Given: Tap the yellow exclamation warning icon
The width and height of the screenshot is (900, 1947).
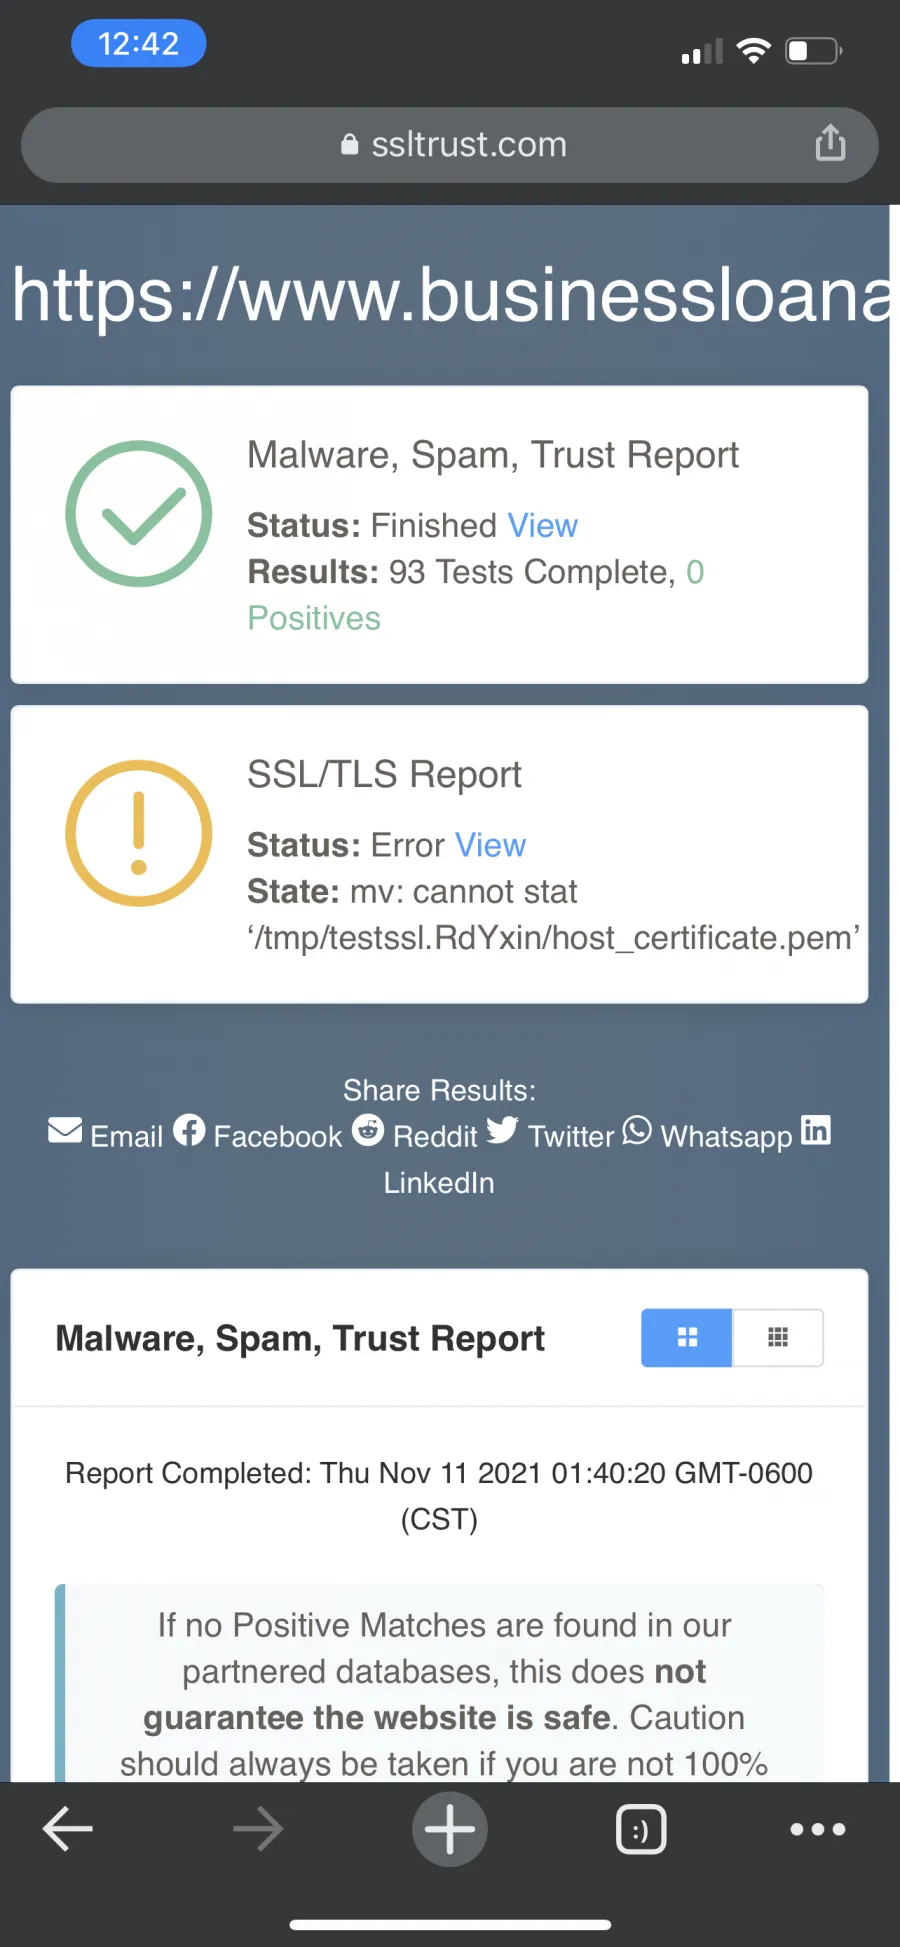Looking at the screenshot, I should [x=139, y=833].
